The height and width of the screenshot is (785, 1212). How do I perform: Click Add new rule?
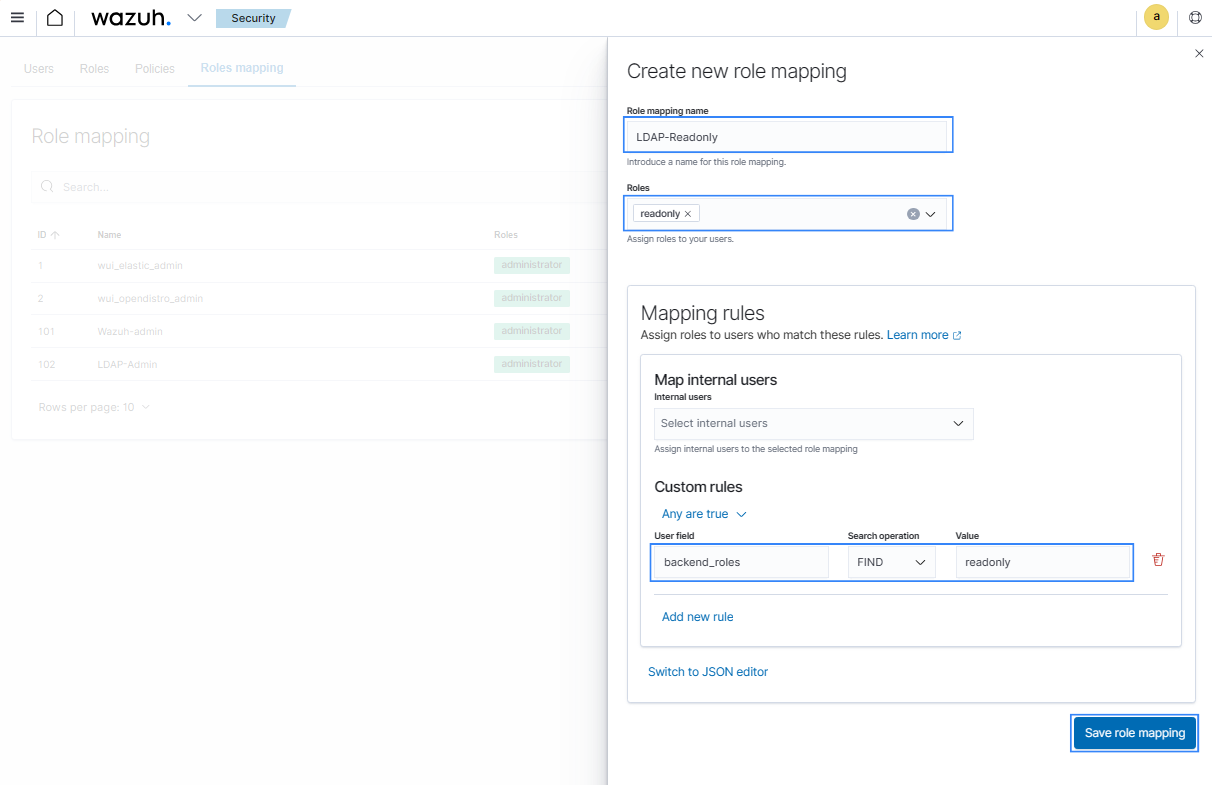[x=698, y=617]
